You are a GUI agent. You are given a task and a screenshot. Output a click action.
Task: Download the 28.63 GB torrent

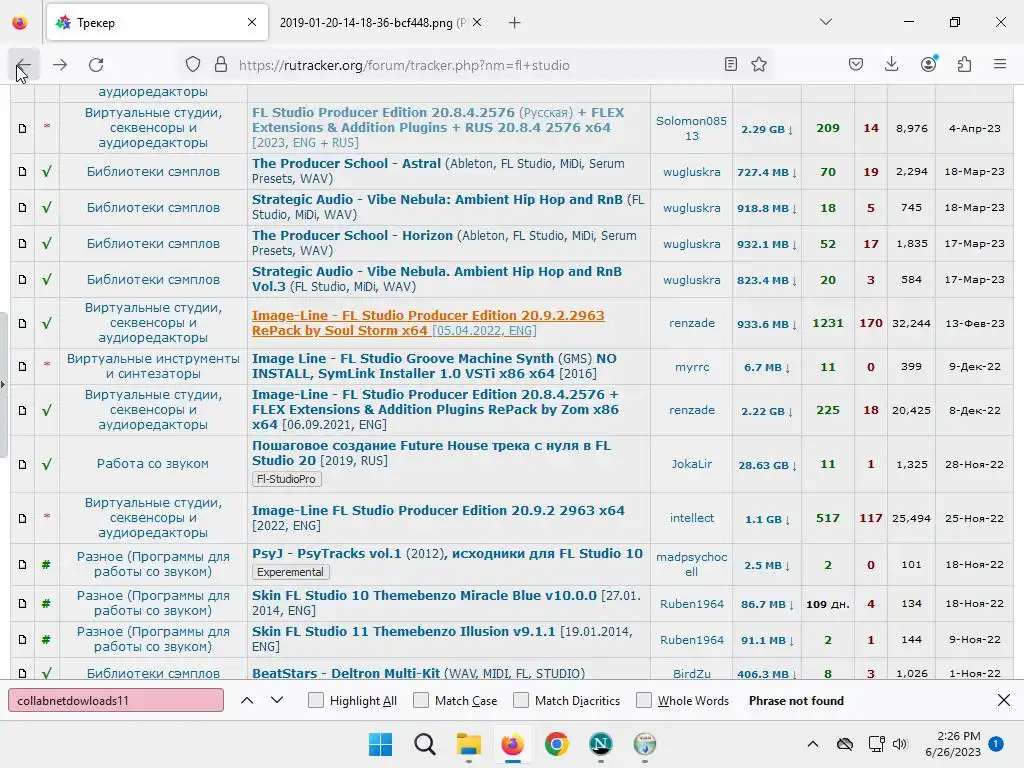coord(767,465)
